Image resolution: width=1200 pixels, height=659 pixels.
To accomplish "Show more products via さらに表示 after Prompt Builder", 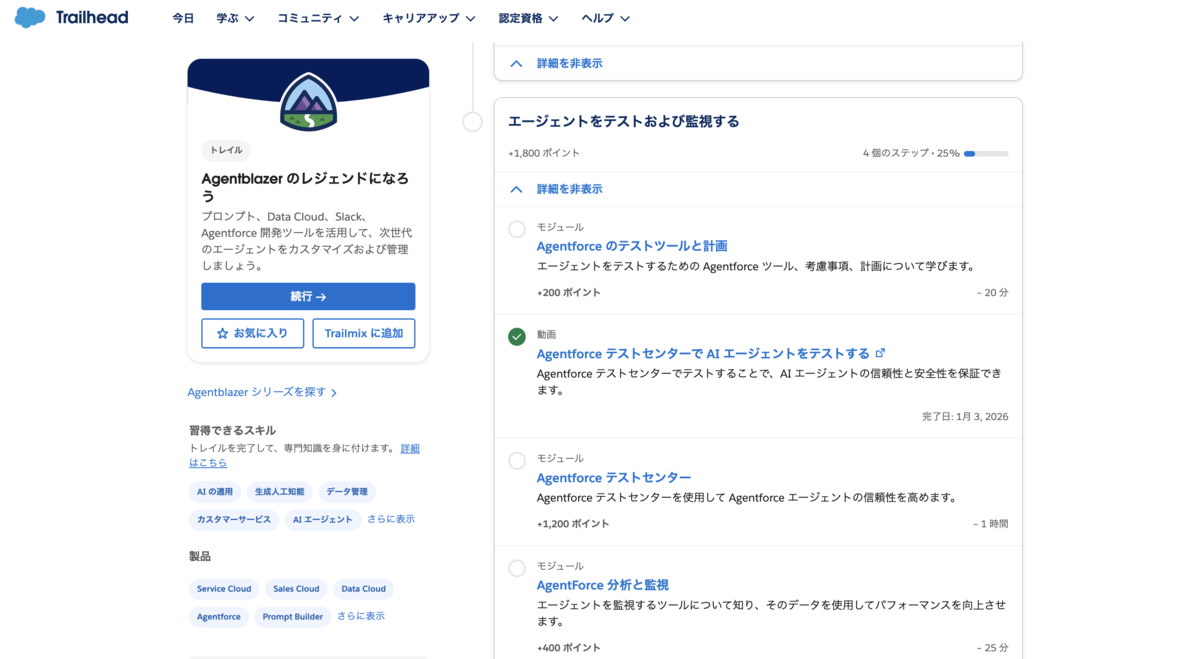I will 361,616.
